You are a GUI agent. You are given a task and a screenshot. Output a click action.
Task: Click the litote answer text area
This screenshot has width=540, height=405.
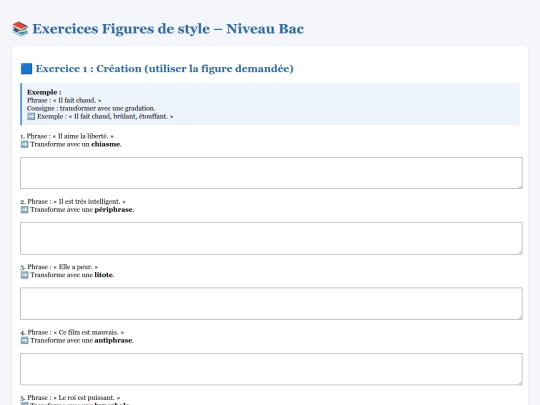(x=271, y=303)
